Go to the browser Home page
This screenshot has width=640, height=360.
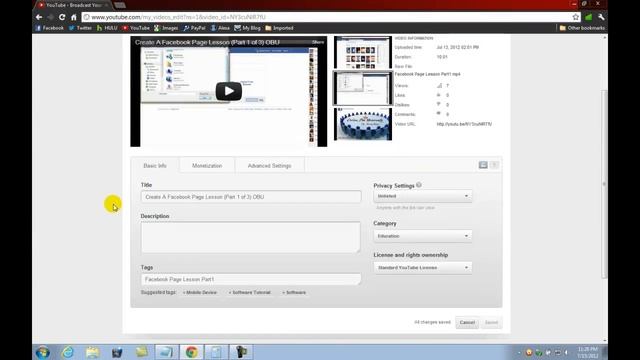click(73, 17)
